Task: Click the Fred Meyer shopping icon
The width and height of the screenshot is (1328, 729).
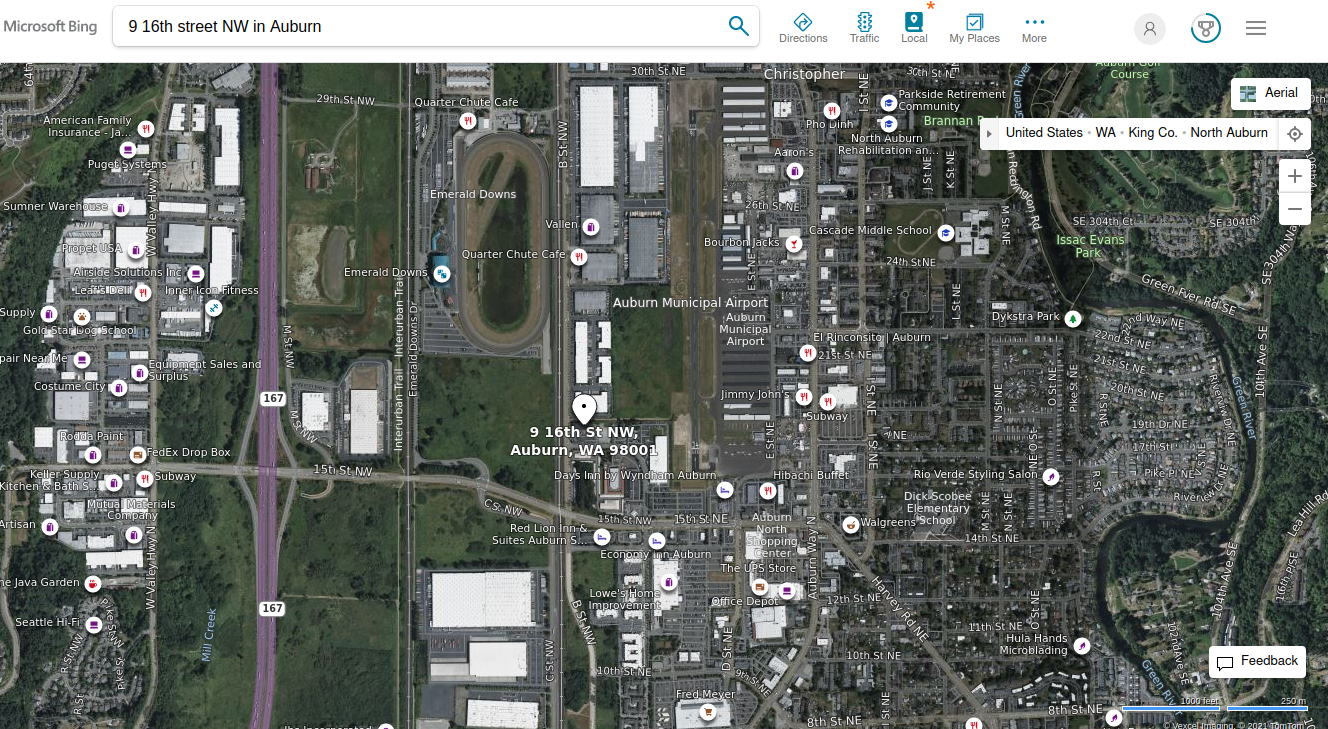Action: [708, 711]
